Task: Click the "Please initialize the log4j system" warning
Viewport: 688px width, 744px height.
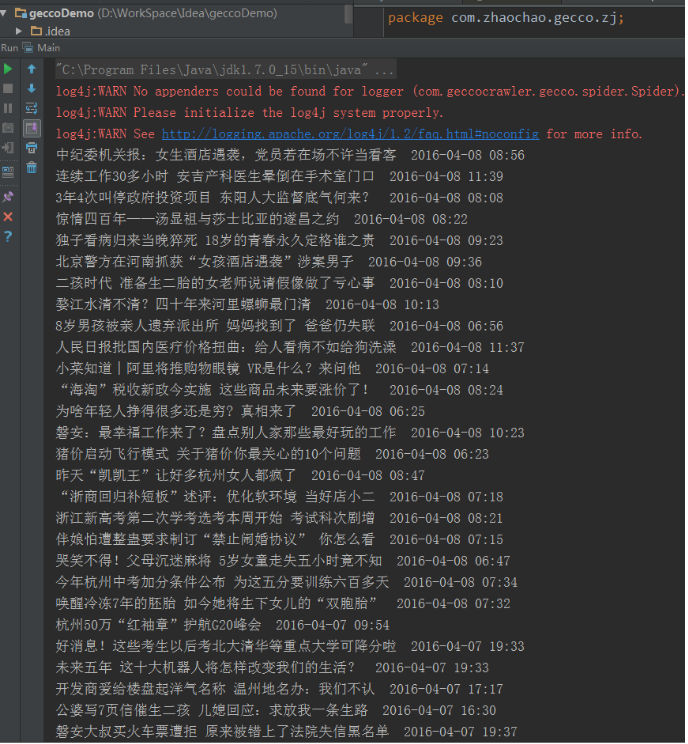Action: 250,113
